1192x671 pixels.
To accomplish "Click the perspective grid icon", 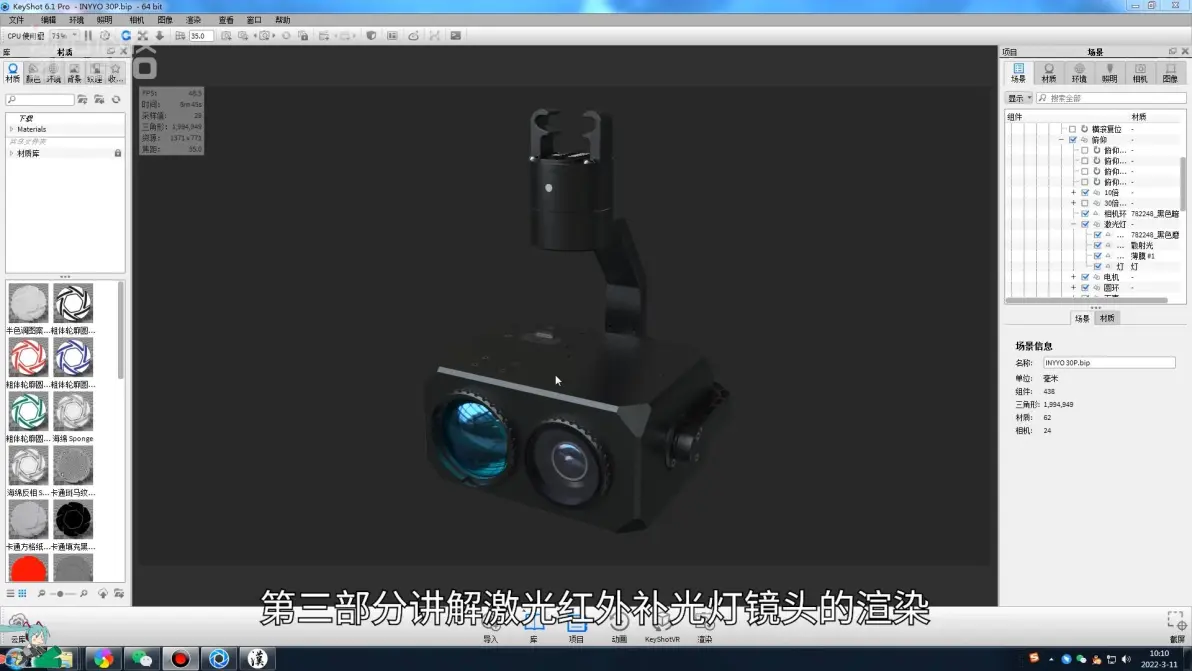I will pyautogui.click(x=180, y=36).
